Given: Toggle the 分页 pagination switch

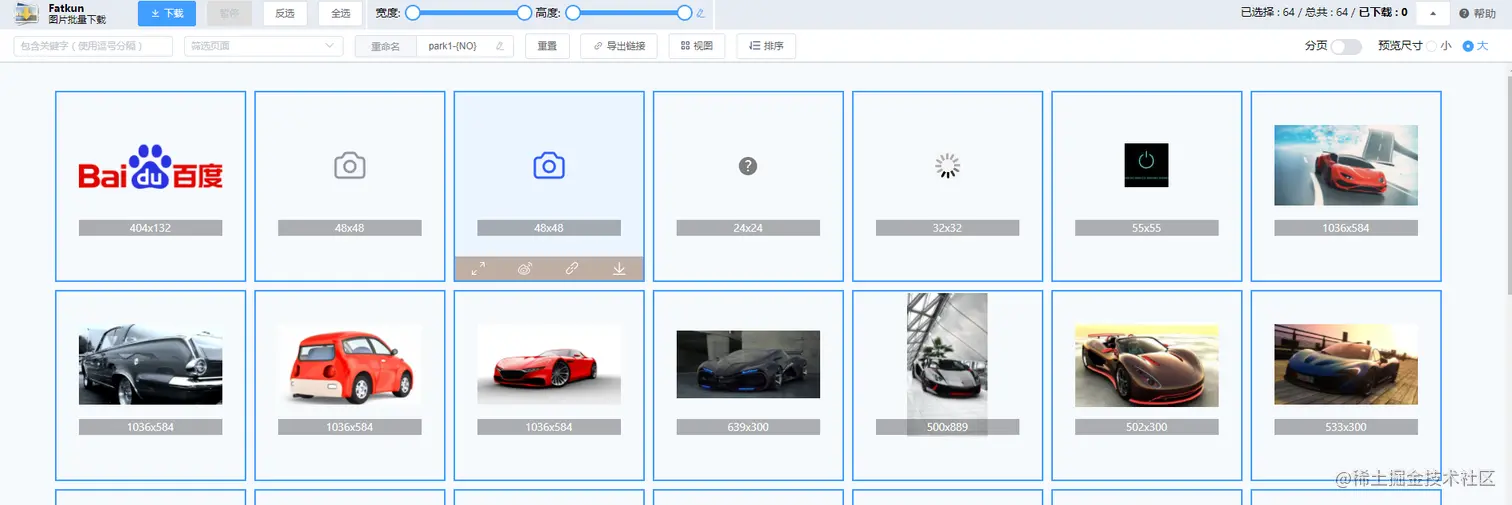Looking at the screenshot, I should pos(1346,46).
